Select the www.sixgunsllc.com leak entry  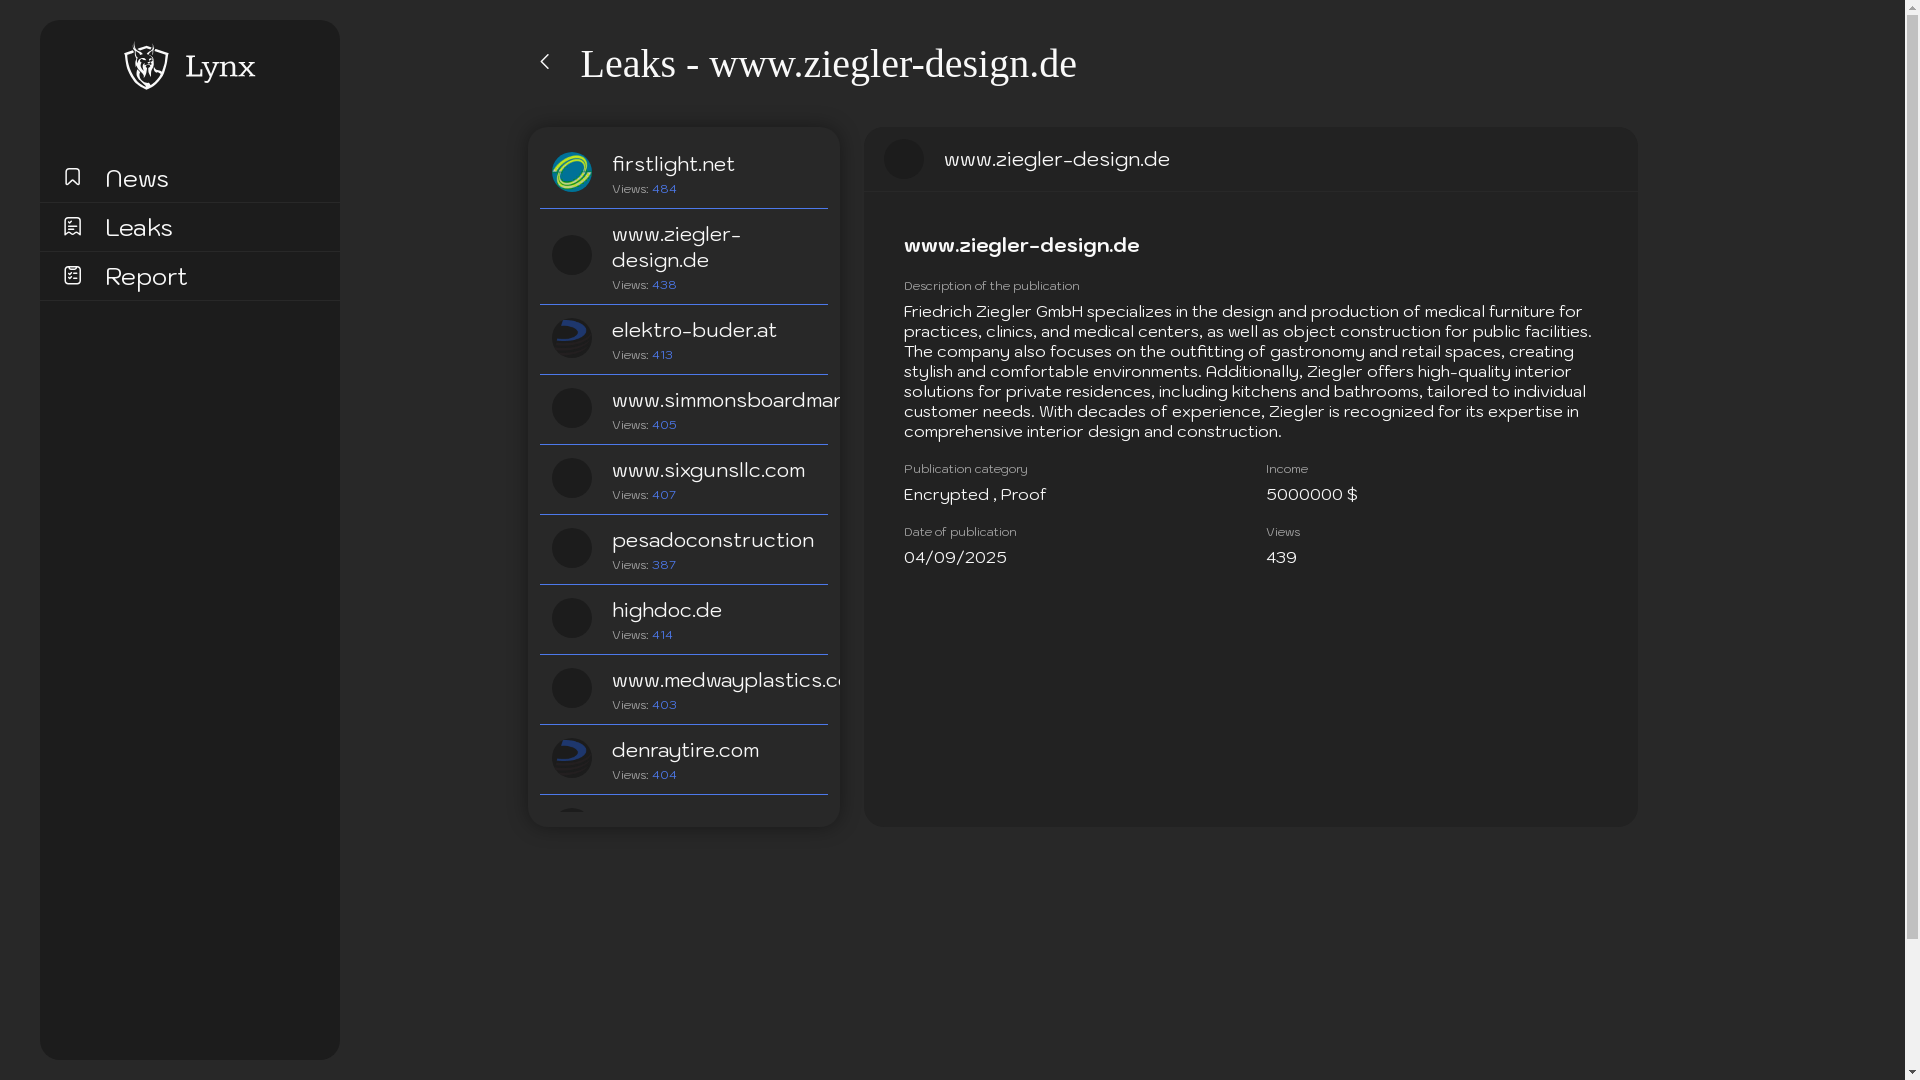tap(708, 470)
